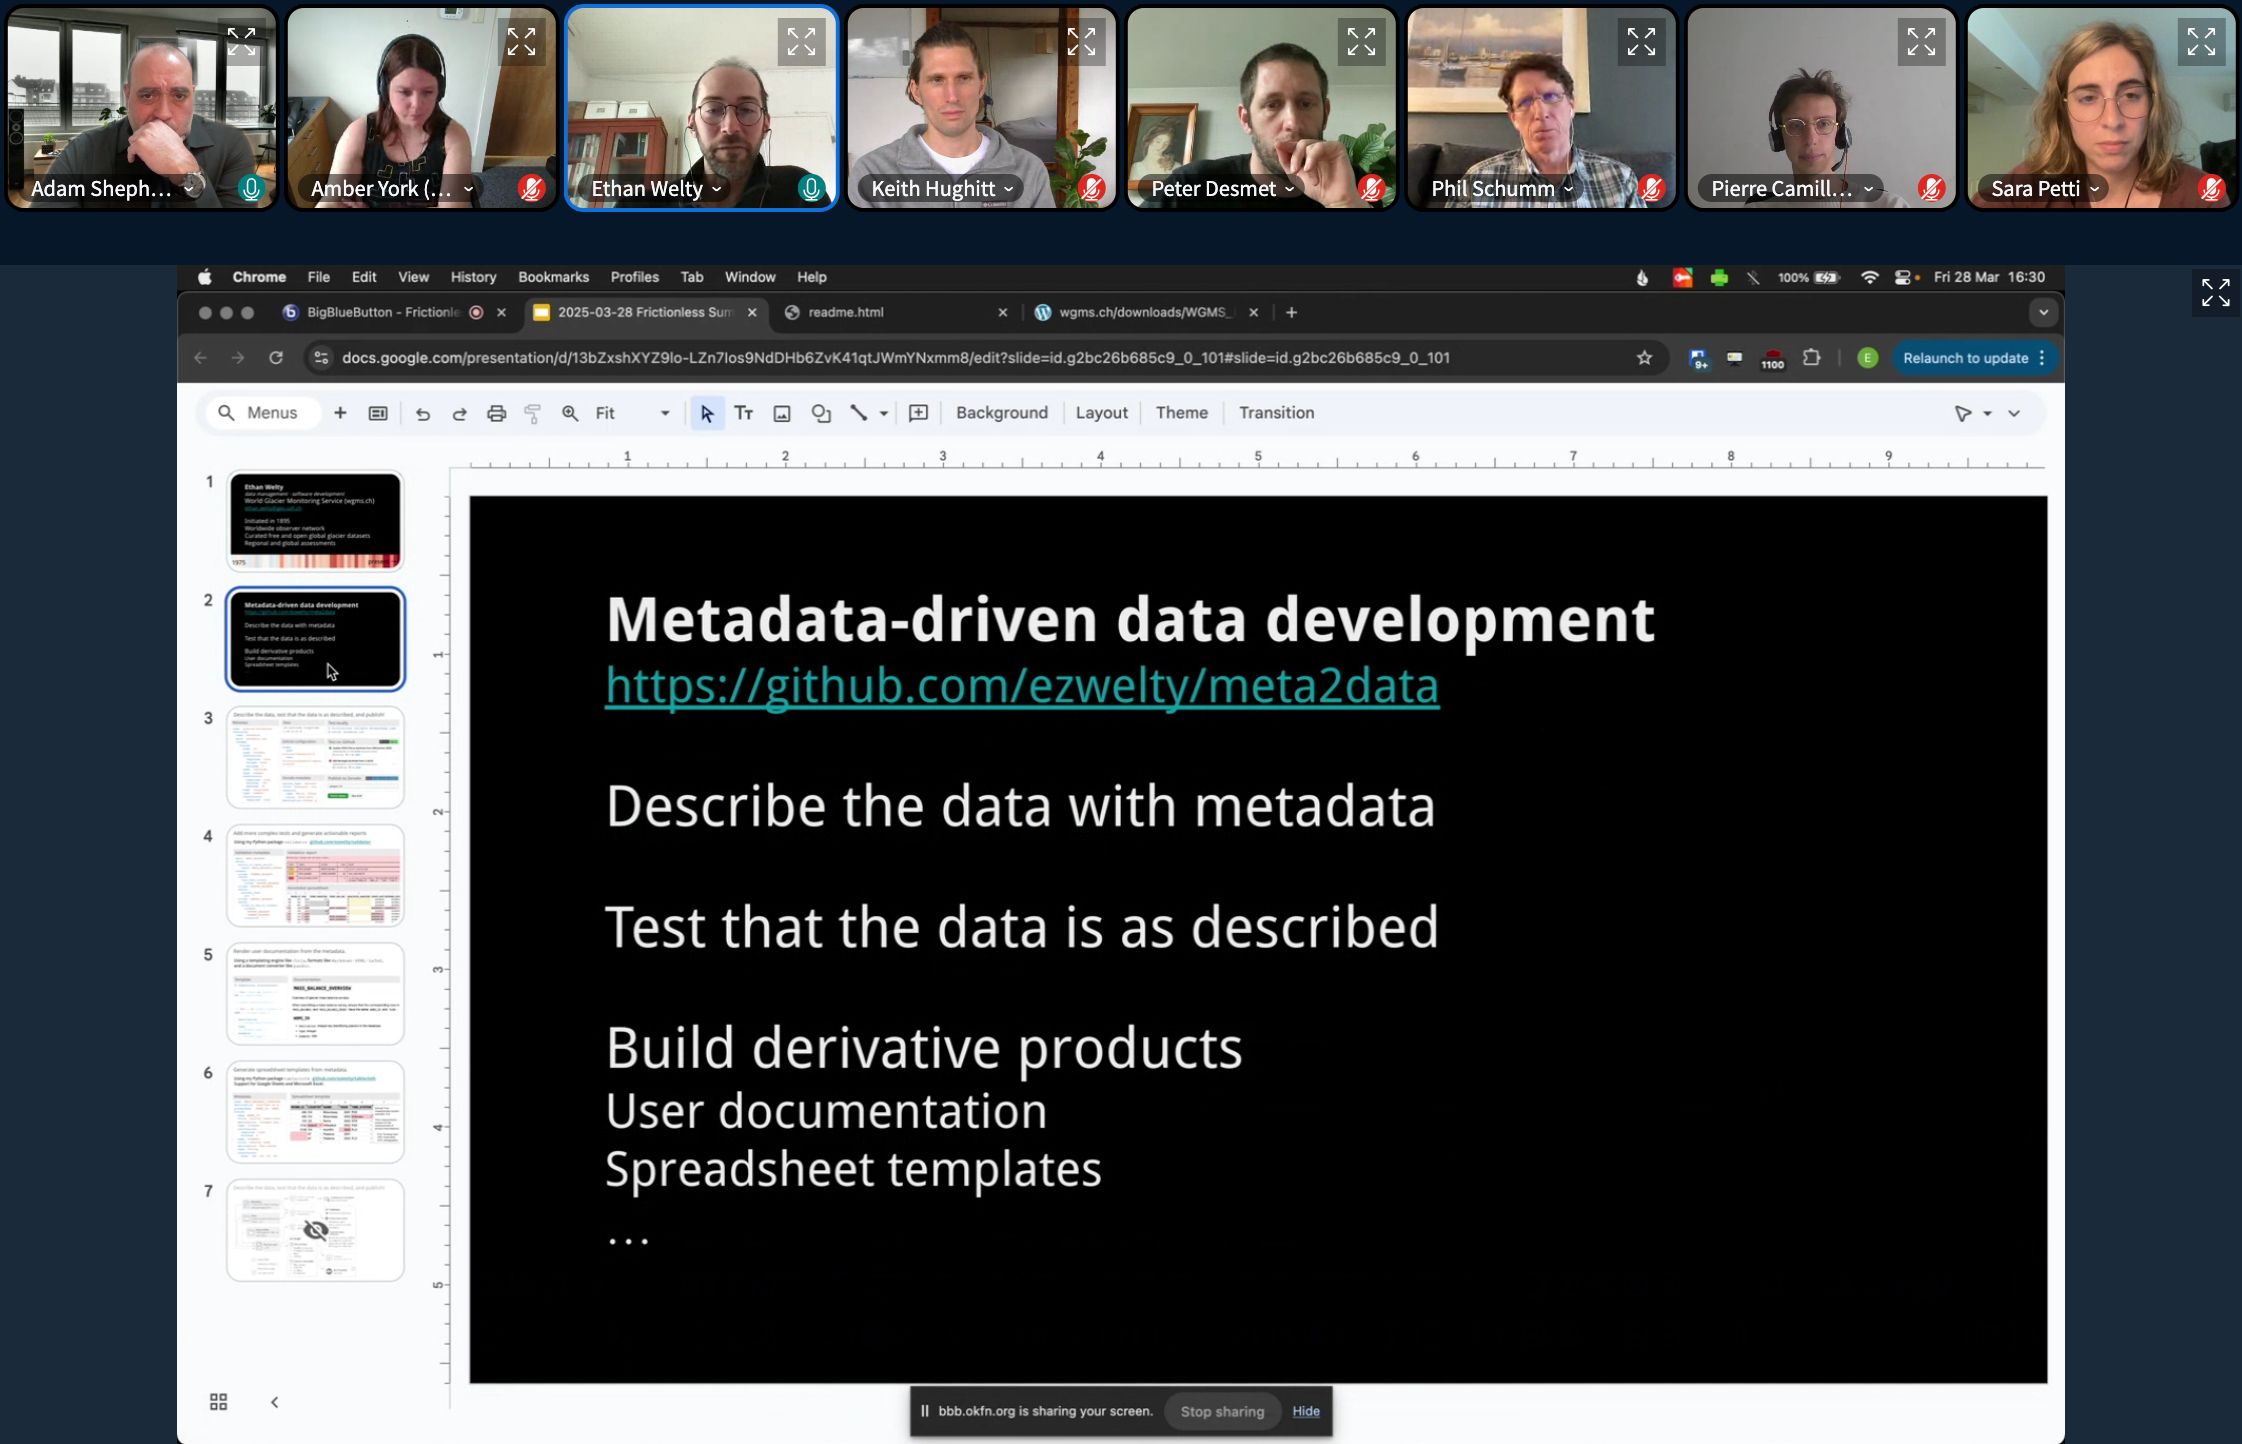The image size is (2242, 1444).
Task: Switch to the readme.html tab
Action: [894, 313]
